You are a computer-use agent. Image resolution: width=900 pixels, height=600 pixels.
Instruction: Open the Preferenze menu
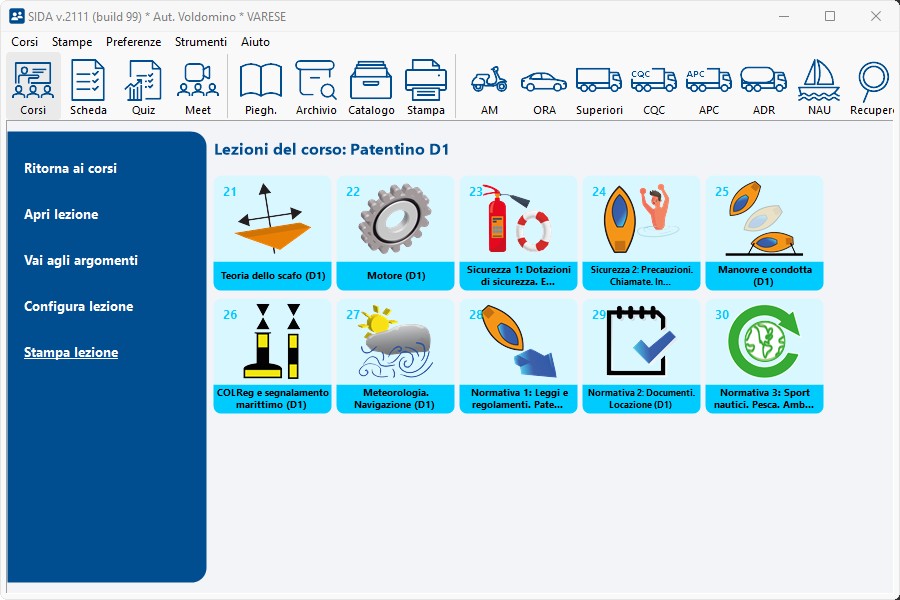(x=133, y=42)
